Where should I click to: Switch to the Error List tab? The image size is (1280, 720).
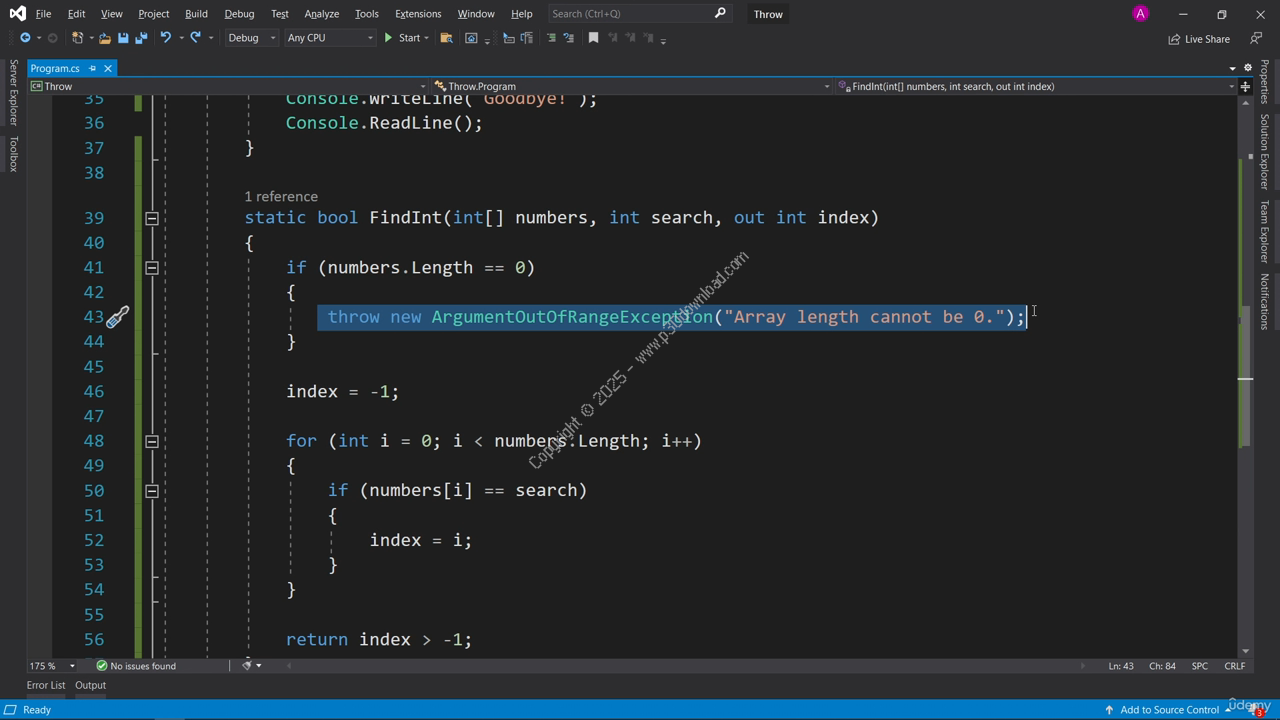tap(46, 685)
